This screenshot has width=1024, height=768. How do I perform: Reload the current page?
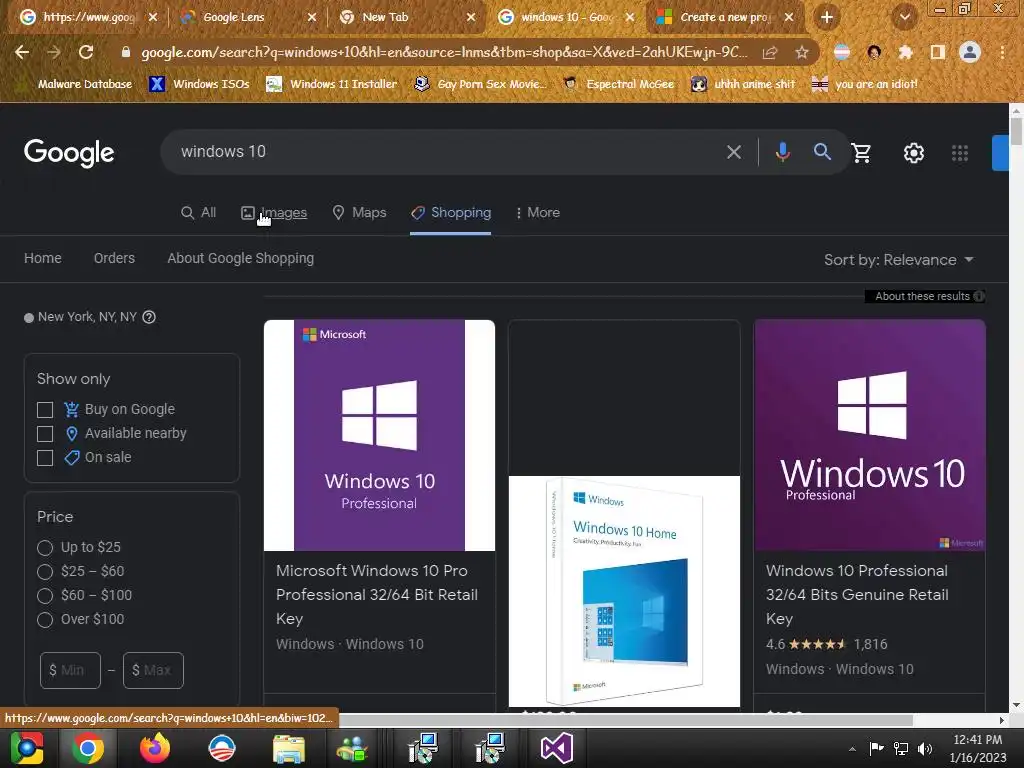coord(86,52)
